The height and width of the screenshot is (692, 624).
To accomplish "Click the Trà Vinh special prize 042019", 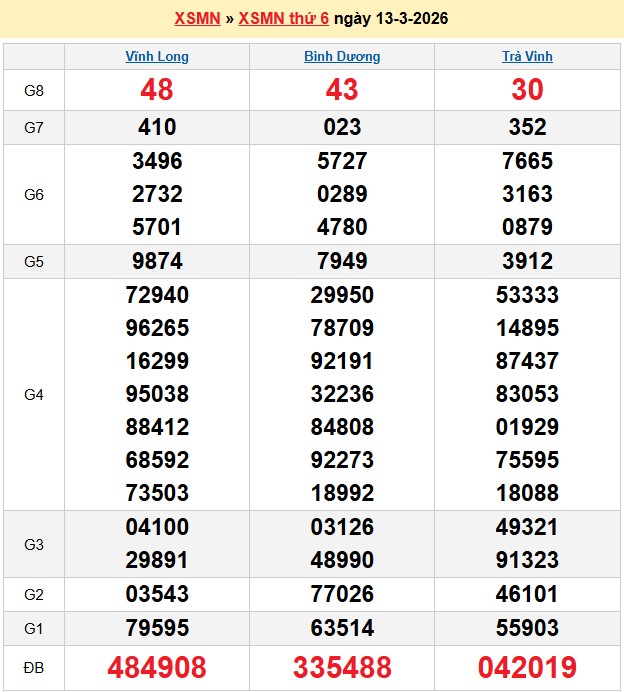I will coord(527,667).
